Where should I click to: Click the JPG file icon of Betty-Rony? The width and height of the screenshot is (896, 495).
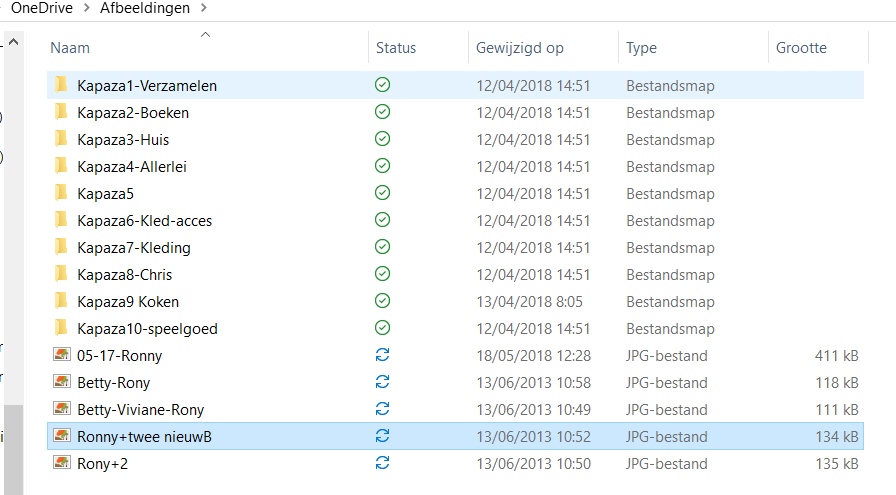[x=62, y=381]
